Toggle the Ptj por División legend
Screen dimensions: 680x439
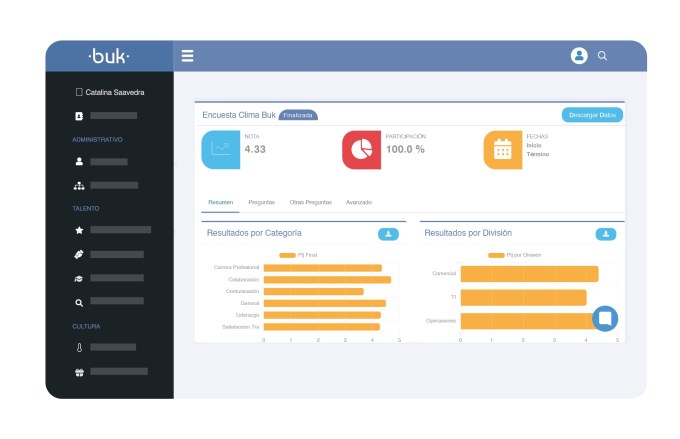click(496, 255)
